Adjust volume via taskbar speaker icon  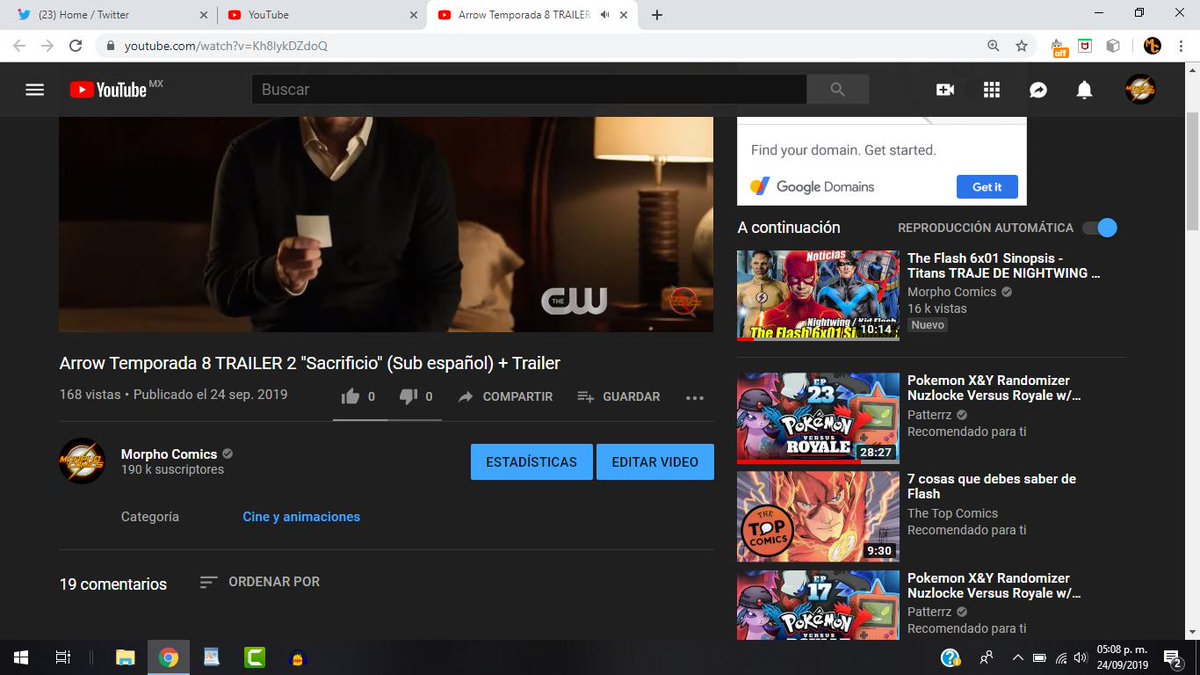tap(1080, 658)
